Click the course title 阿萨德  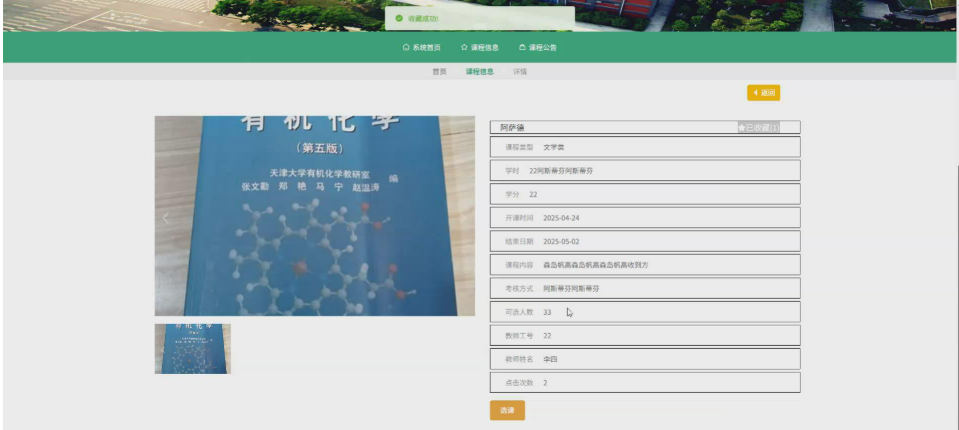[x=512, y=128]
